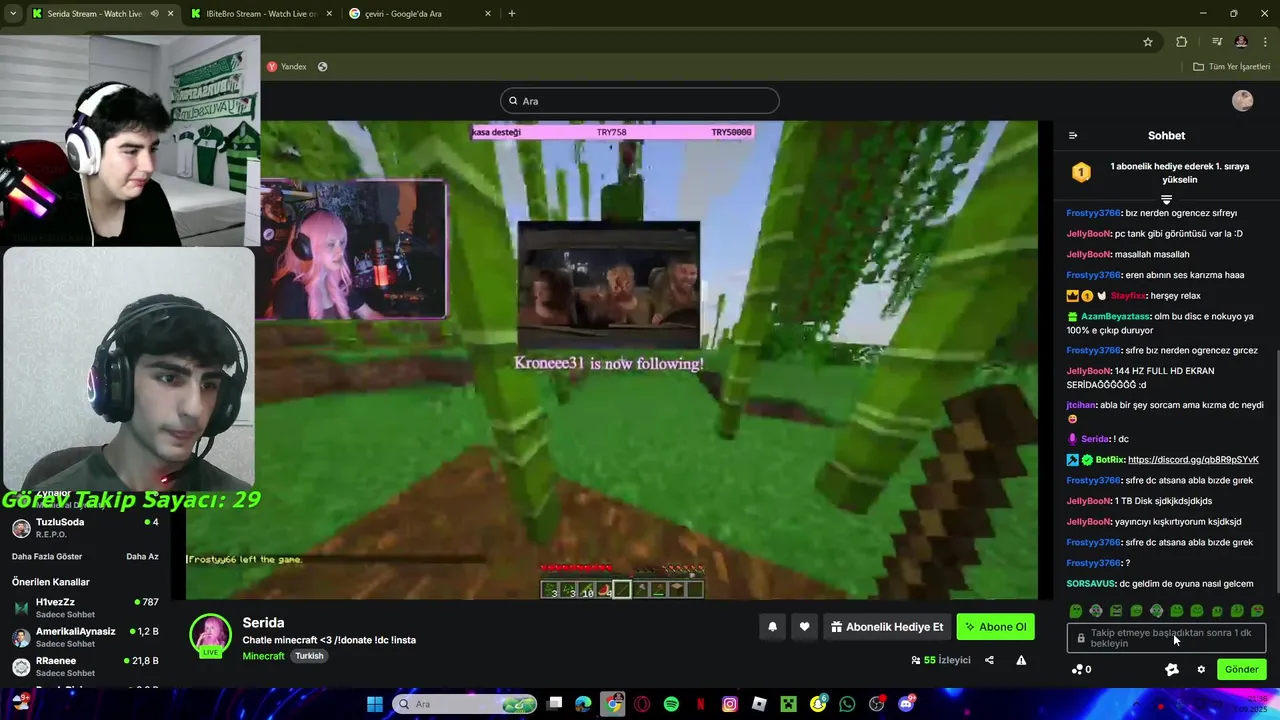The width and height of the screenshot is (1280, 720).
Task: Open channel points counter showing 0
Action: coord(1081,669)
